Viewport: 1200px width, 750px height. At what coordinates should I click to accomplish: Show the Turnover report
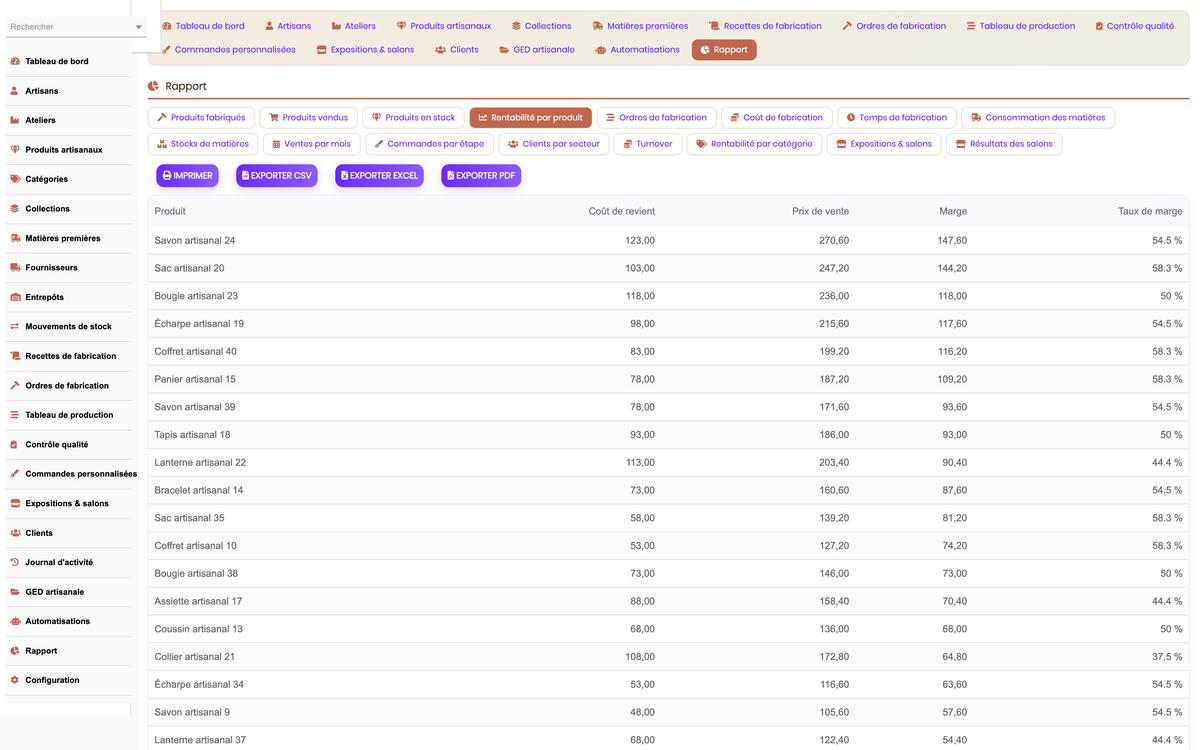(648, 144)
